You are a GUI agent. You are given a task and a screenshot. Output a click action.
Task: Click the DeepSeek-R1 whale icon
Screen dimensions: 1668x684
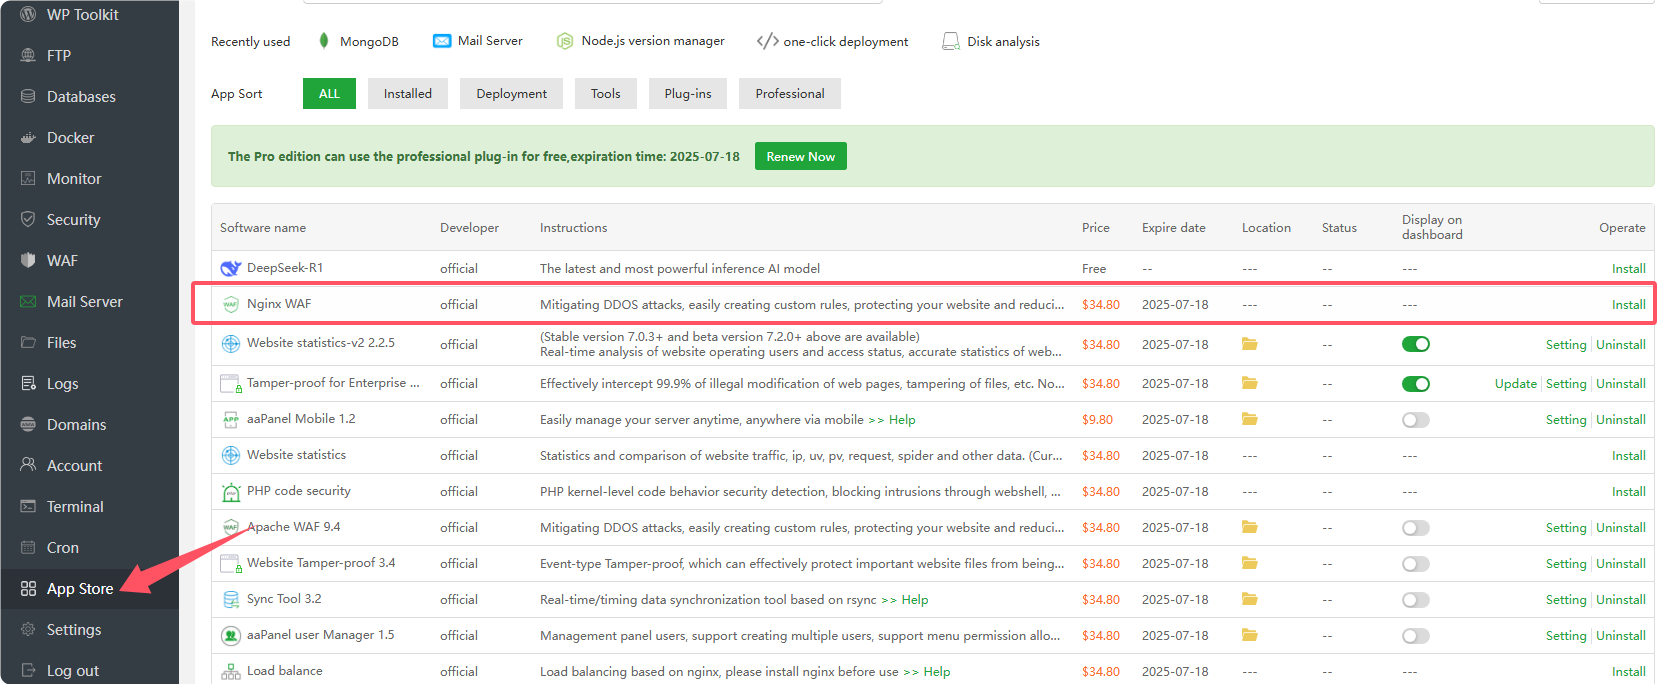[x=230, y=268]
